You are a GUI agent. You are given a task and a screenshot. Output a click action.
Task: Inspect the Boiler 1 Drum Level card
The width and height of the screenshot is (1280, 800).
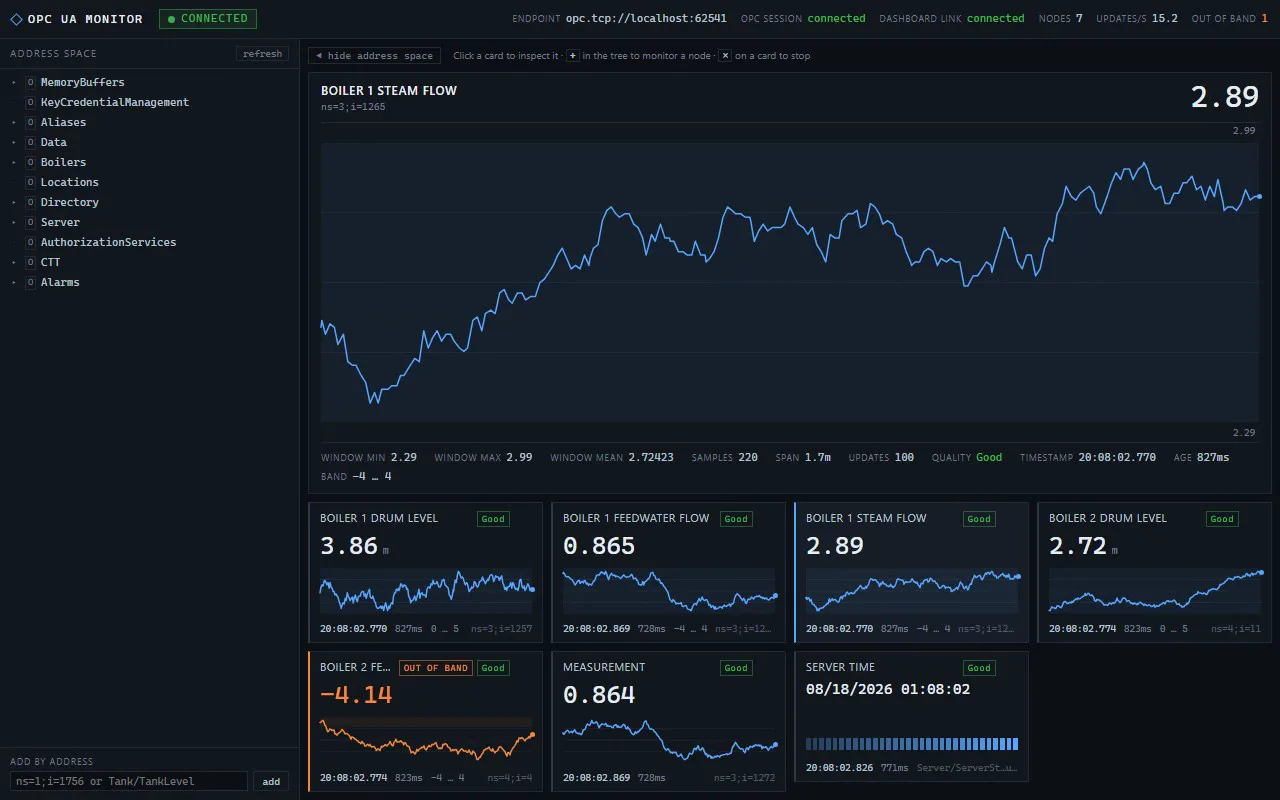(x=425, y=572)
